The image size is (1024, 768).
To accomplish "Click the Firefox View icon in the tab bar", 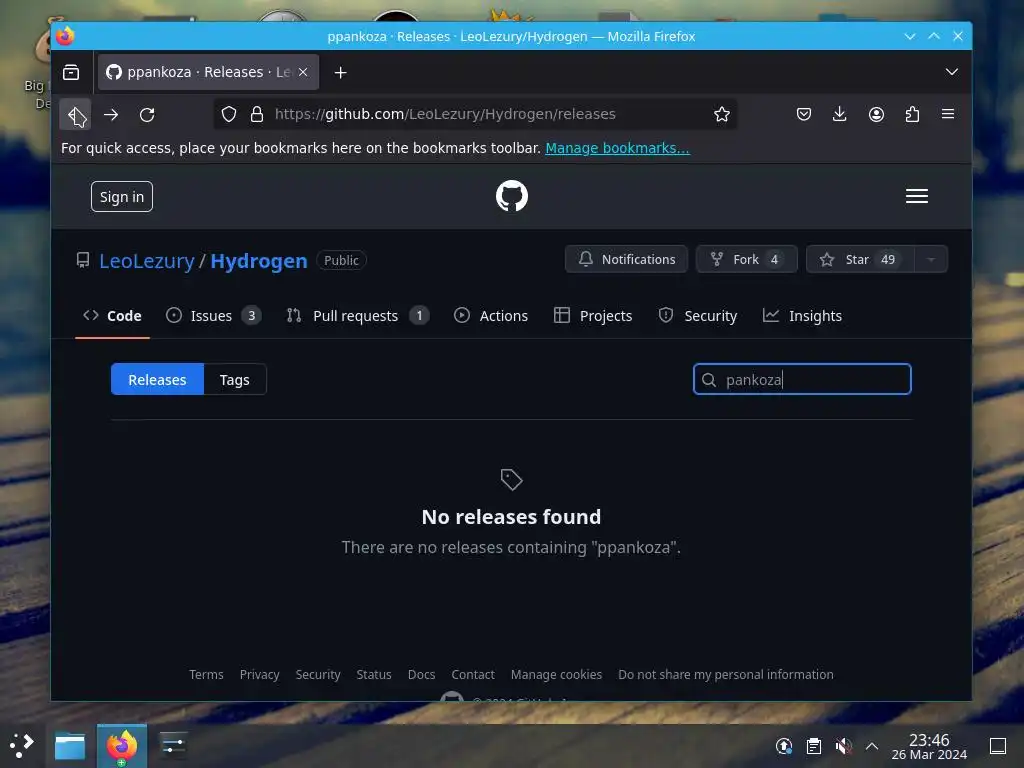I will click(x=71, y=72).
